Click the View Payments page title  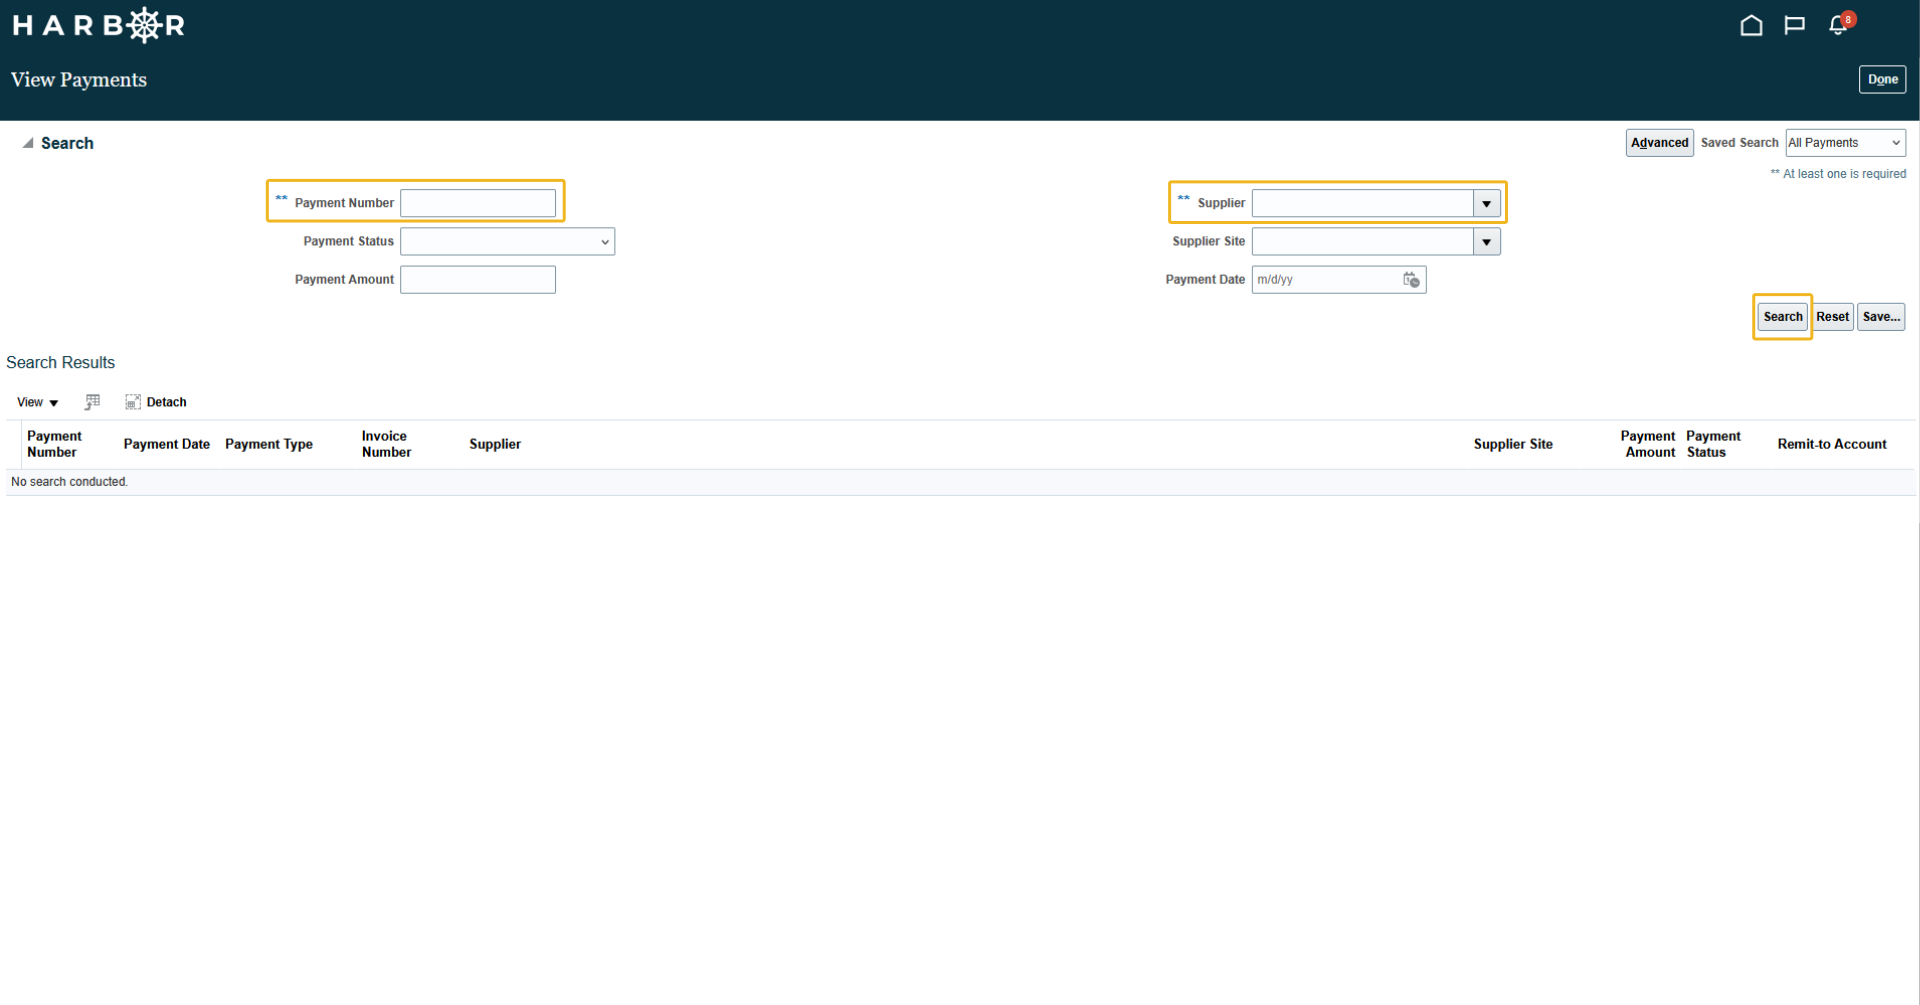coord(79,80)
